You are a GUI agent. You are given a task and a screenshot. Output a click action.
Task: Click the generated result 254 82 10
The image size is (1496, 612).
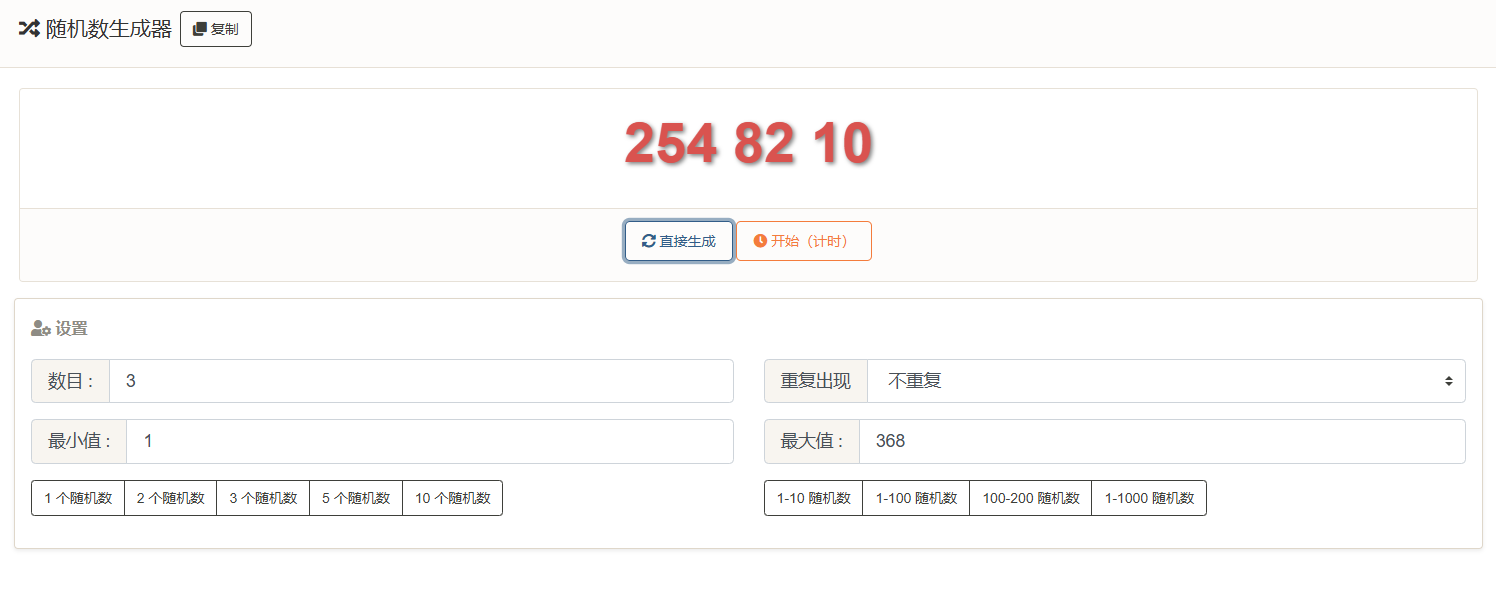click(x=748, y=143)
